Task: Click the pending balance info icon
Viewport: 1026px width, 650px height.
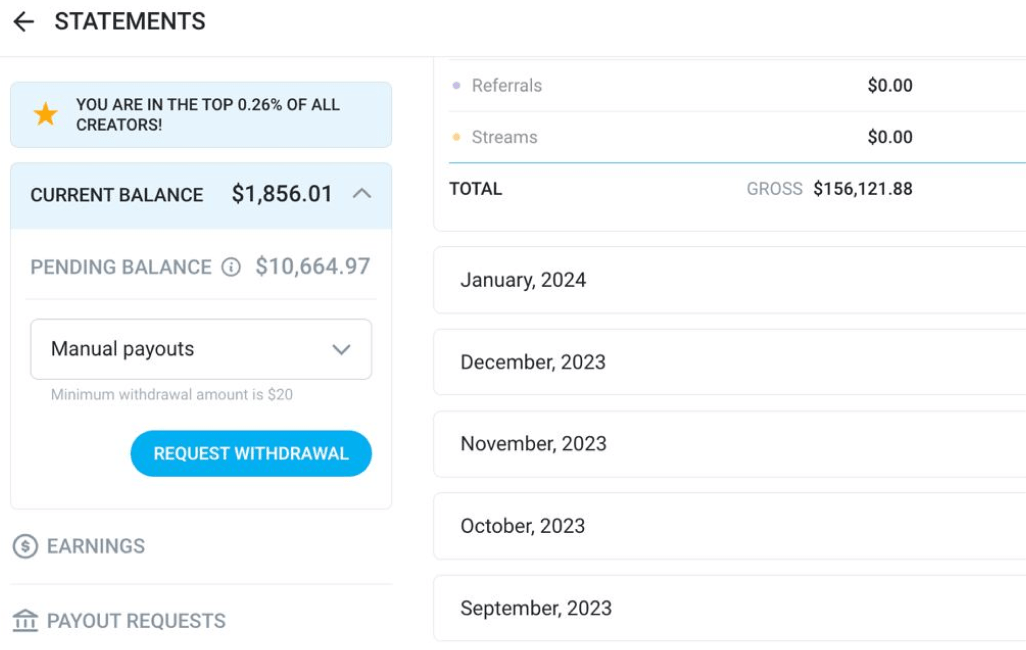Action: (x=231, y=267)
